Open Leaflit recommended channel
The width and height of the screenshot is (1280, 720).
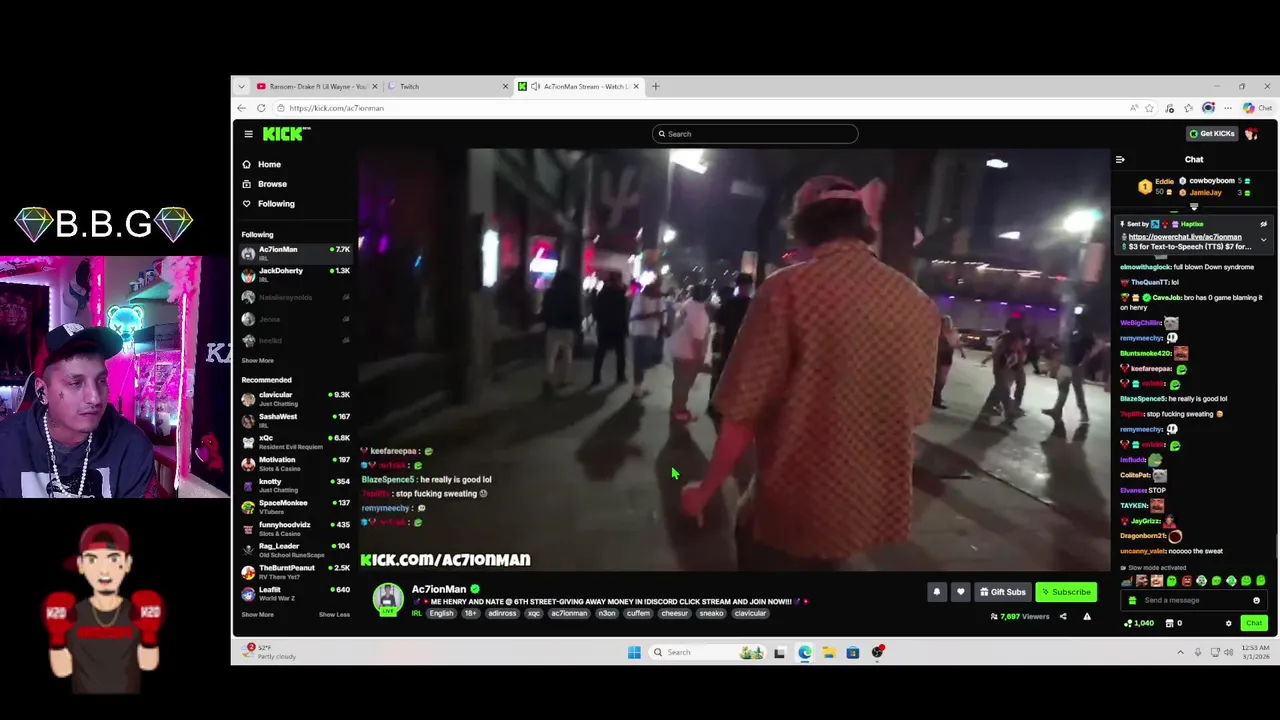click(295, 593)
